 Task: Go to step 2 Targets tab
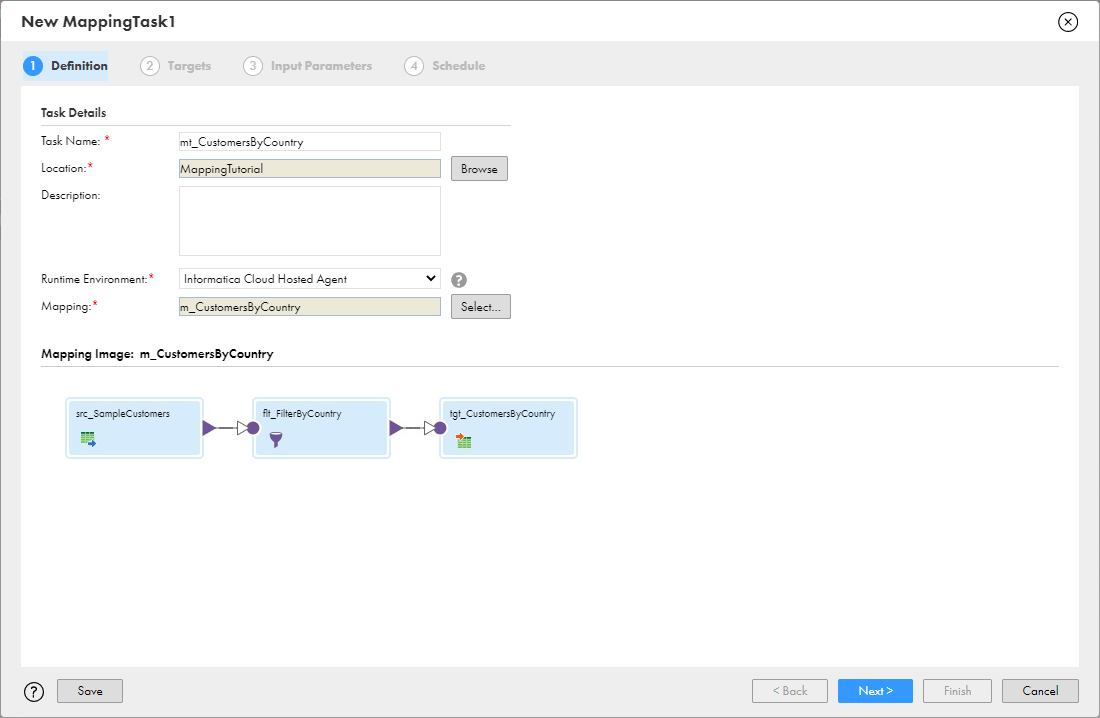tap(175, 66)
